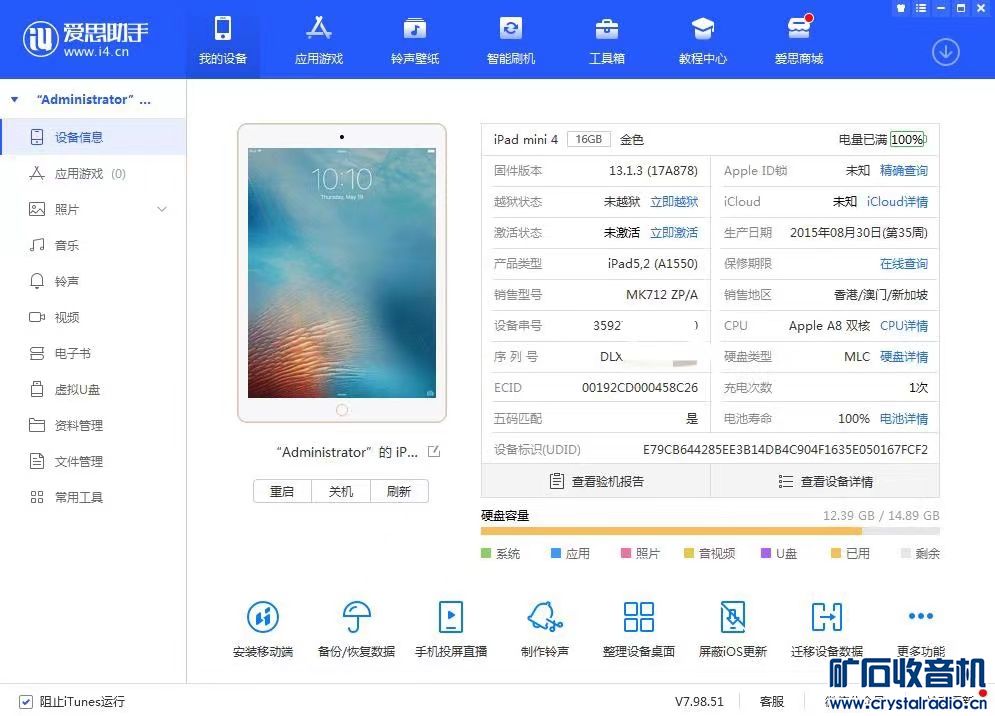Open CPU详情 link
The image size is (995, 716).
[x=904, y=326]
